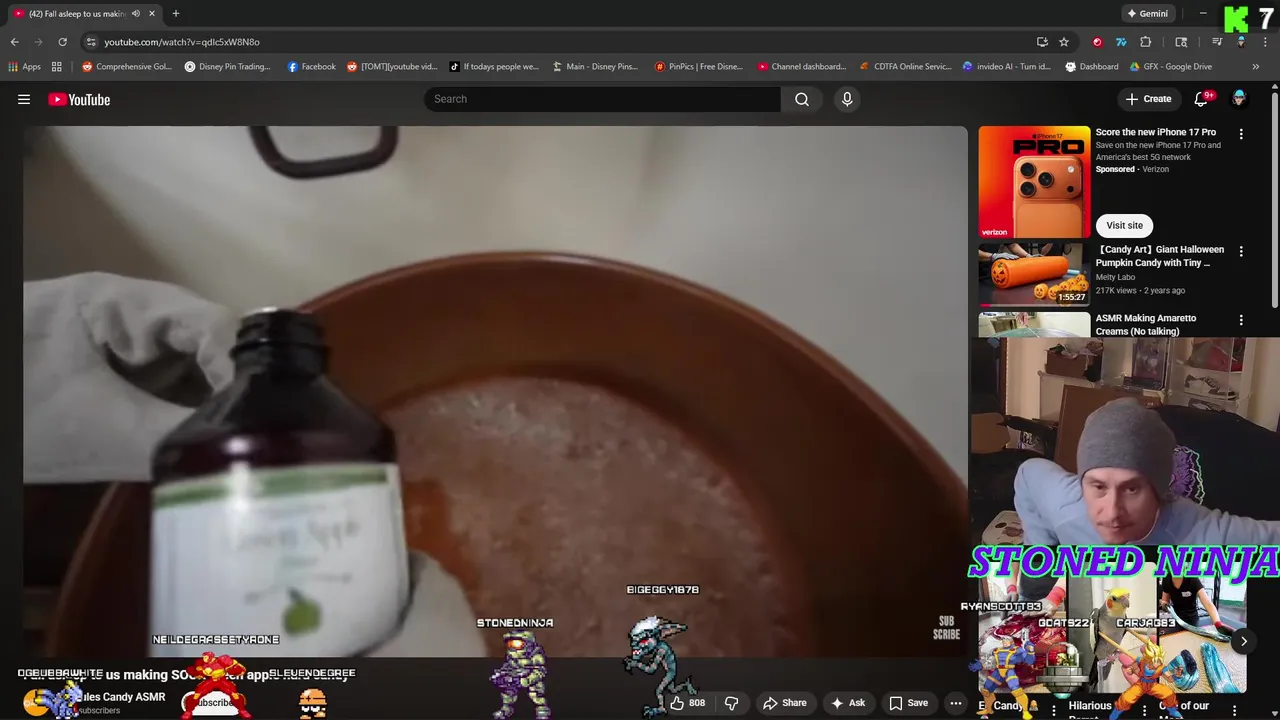Open the Facebook bookmark
The image size is (1280, 720).
click(x=311, y=67)
